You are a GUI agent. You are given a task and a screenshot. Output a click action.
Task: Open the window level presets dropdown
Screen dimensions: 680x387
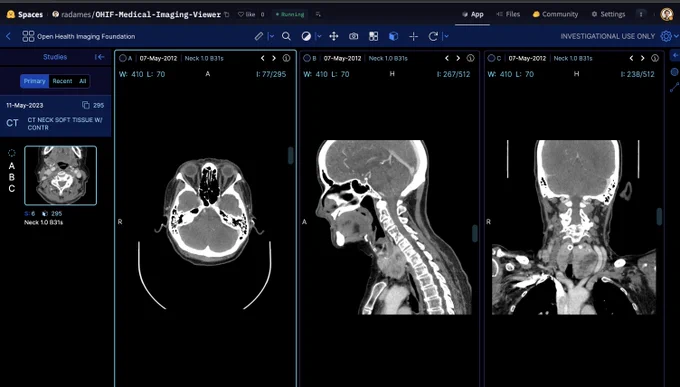pos(319,36)
